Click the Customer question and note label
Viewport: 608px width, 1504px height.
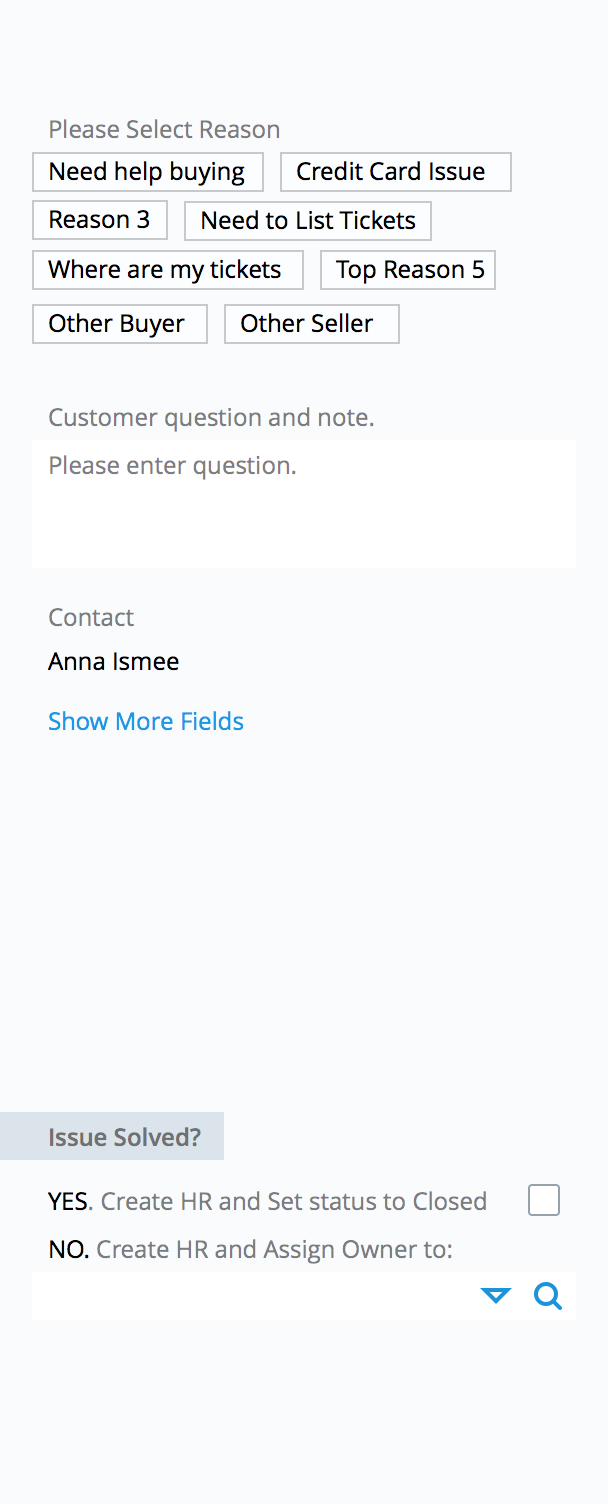click(211, 417)
